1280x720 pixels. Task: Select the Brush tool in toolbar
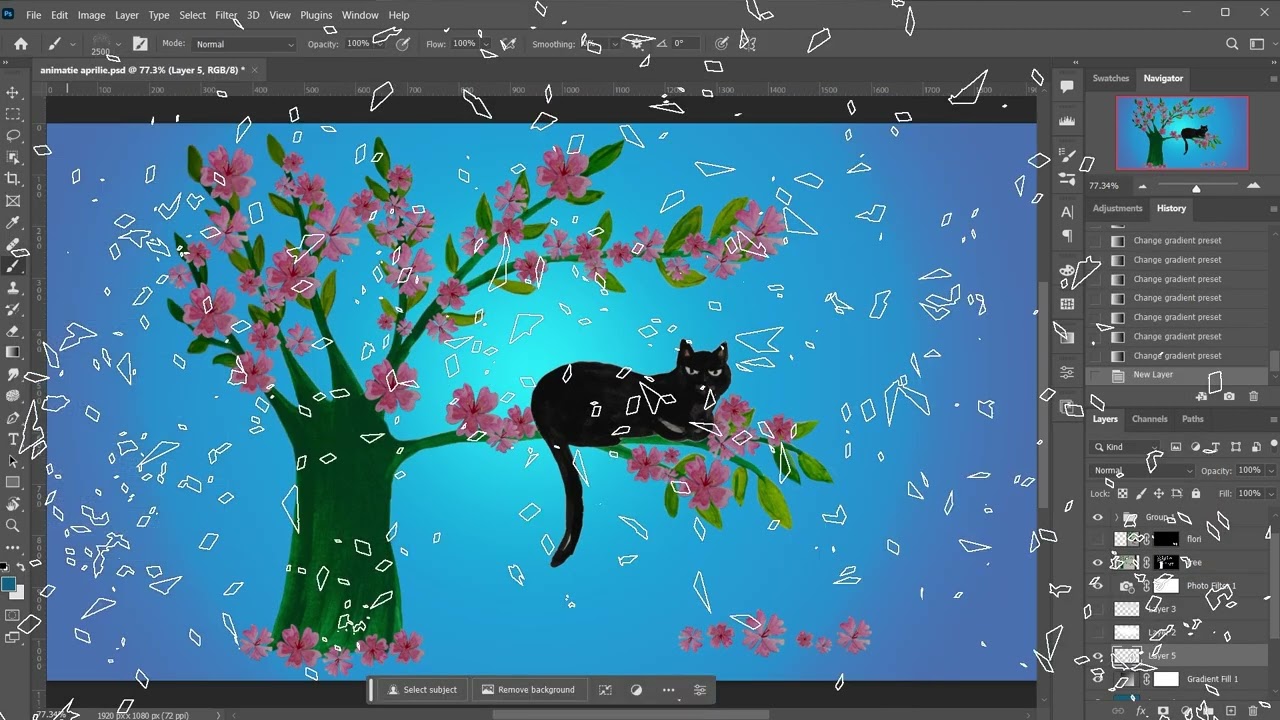(13, 266)
